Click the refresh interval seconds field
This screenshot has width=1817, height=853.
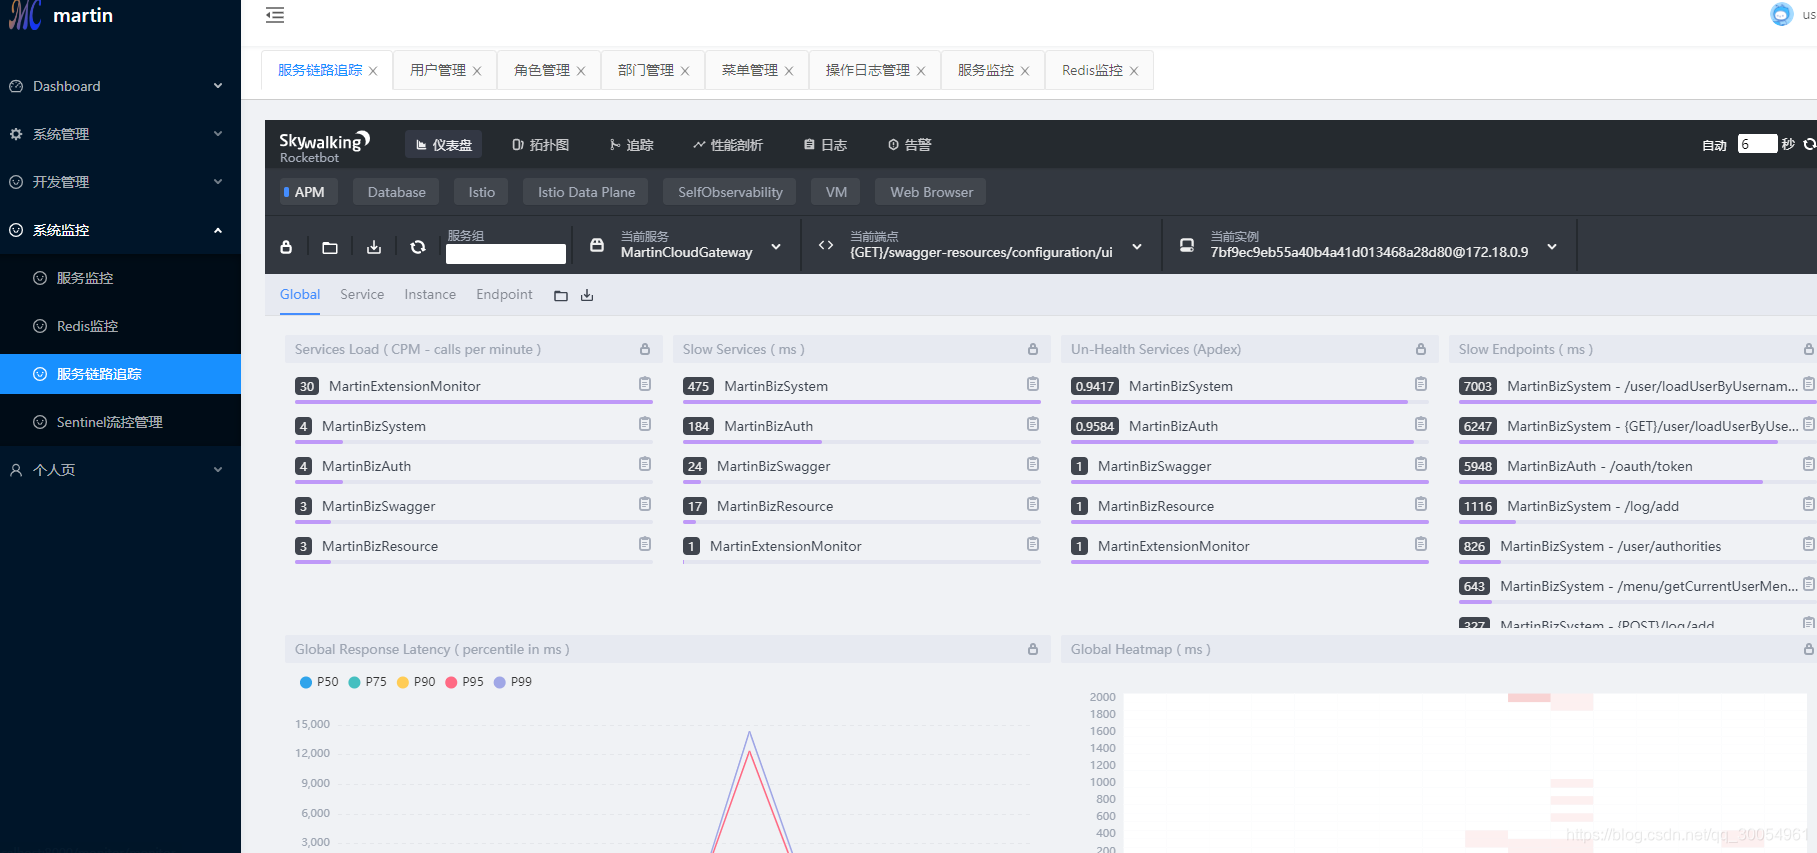tap(1757, 144)
